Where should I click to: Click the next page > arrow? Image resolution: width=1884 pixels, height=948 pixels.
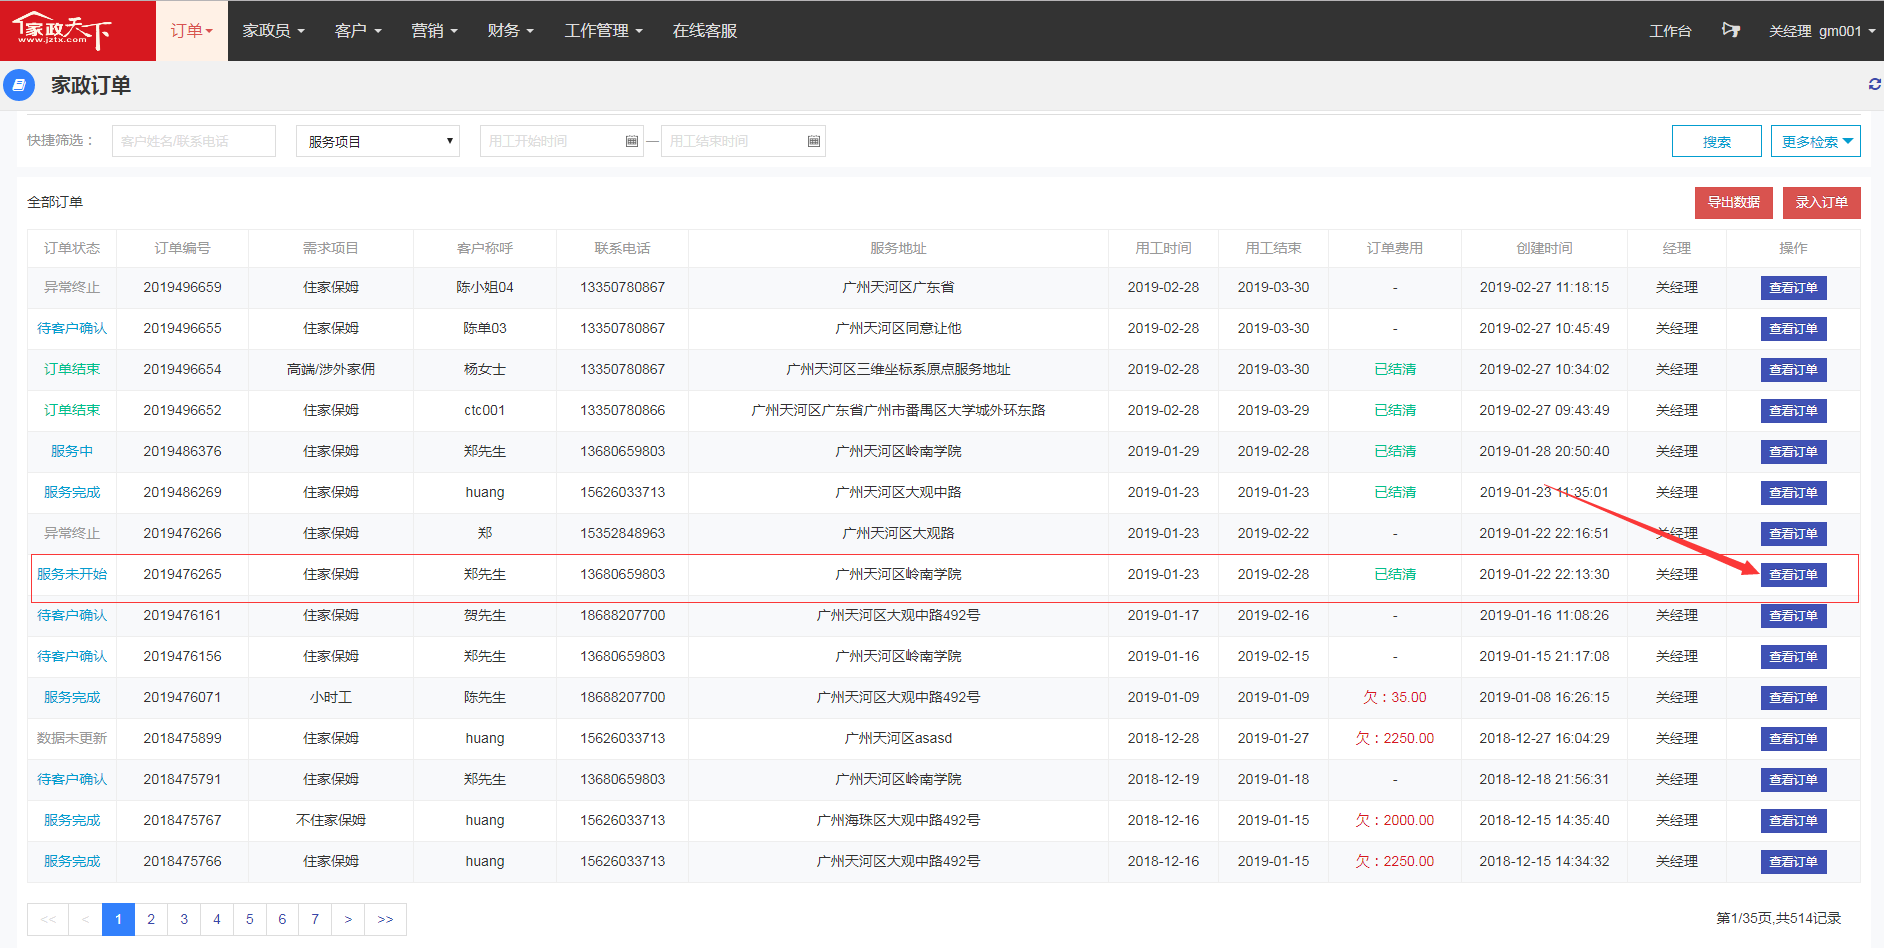tap(348, 919)
